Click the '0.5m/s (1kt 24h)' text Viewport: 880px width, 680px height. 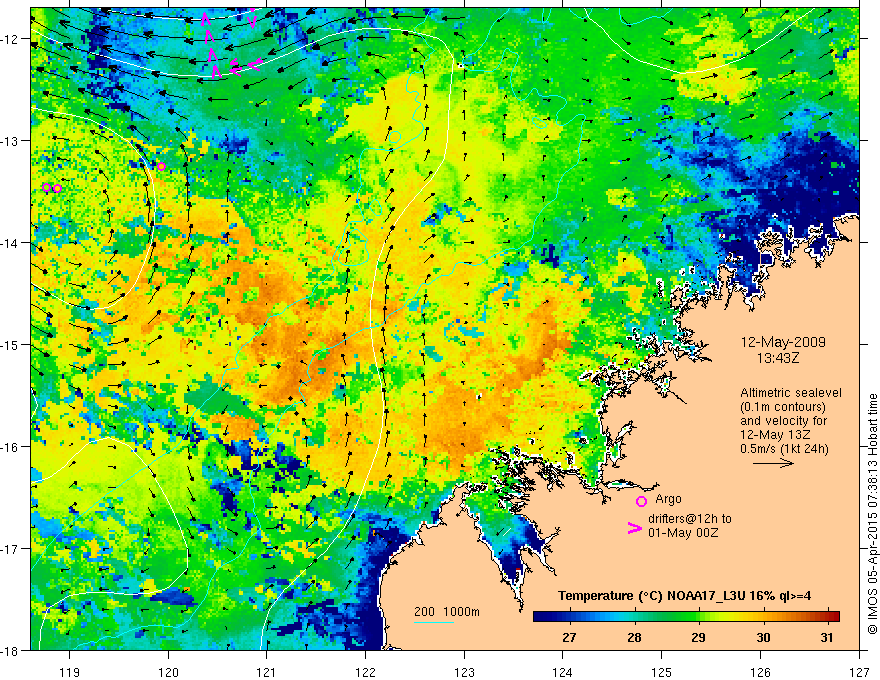pos(784,448)
